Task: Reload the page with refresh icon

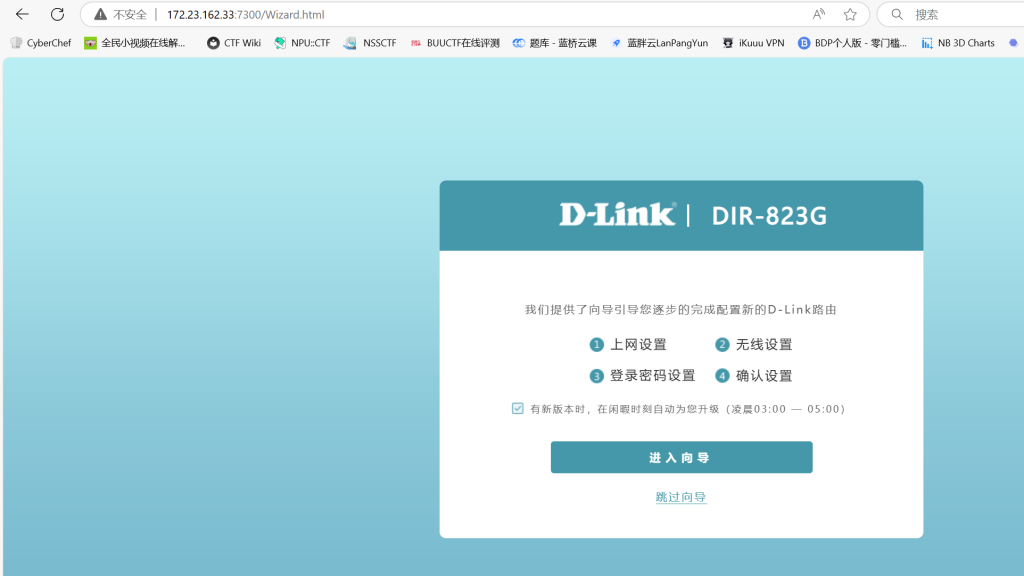Action: [57, 15]
